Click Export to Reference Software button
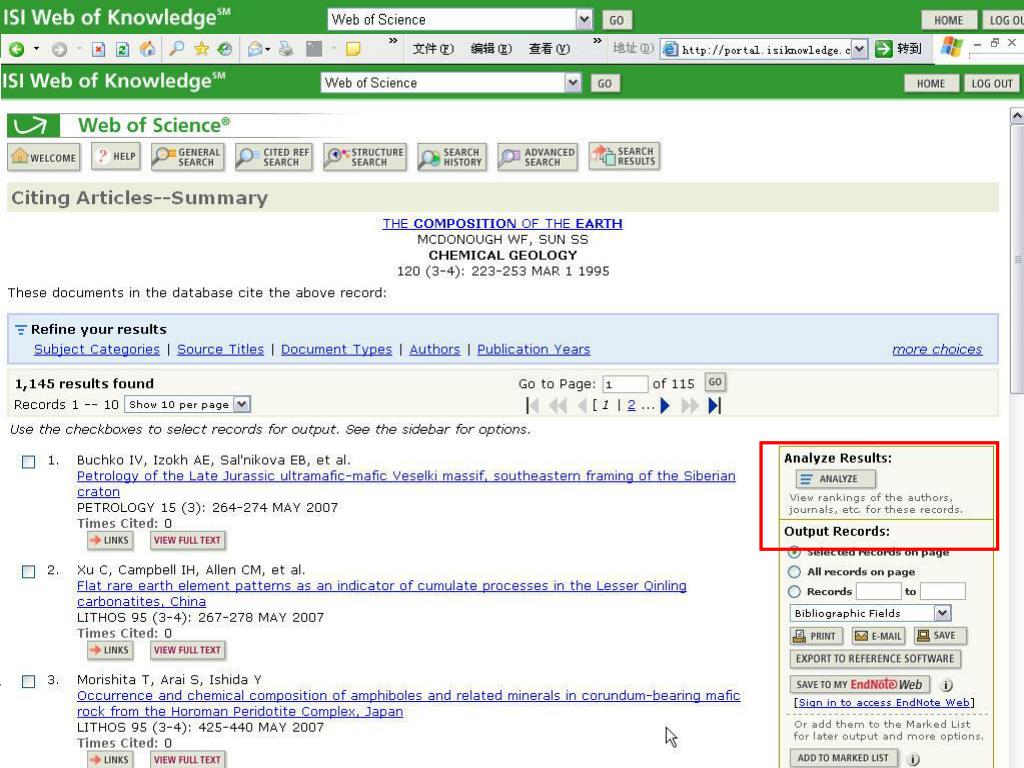This screenshot has width=1024, height=768. (875, 659)
